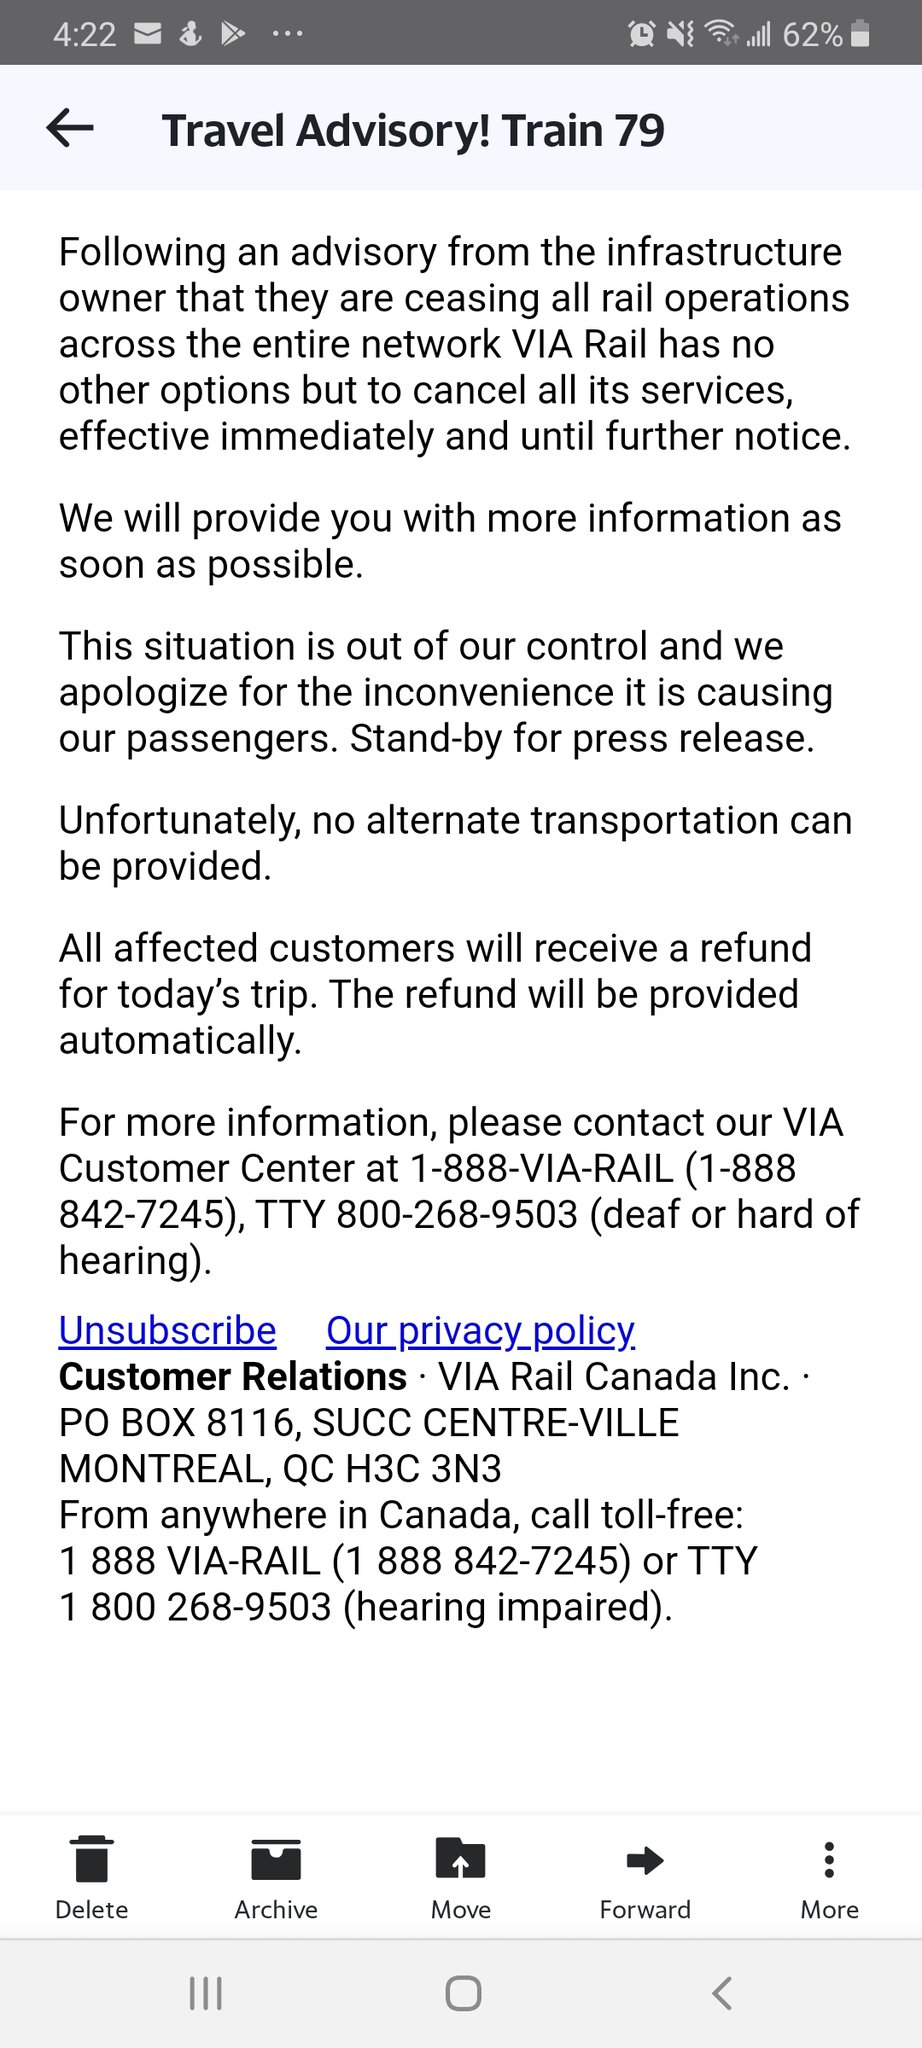This screenshot has width=922, height=2048.
Task: Tap the Wi-Fi signal icon in status bar
Action: [x=720, y=34]
